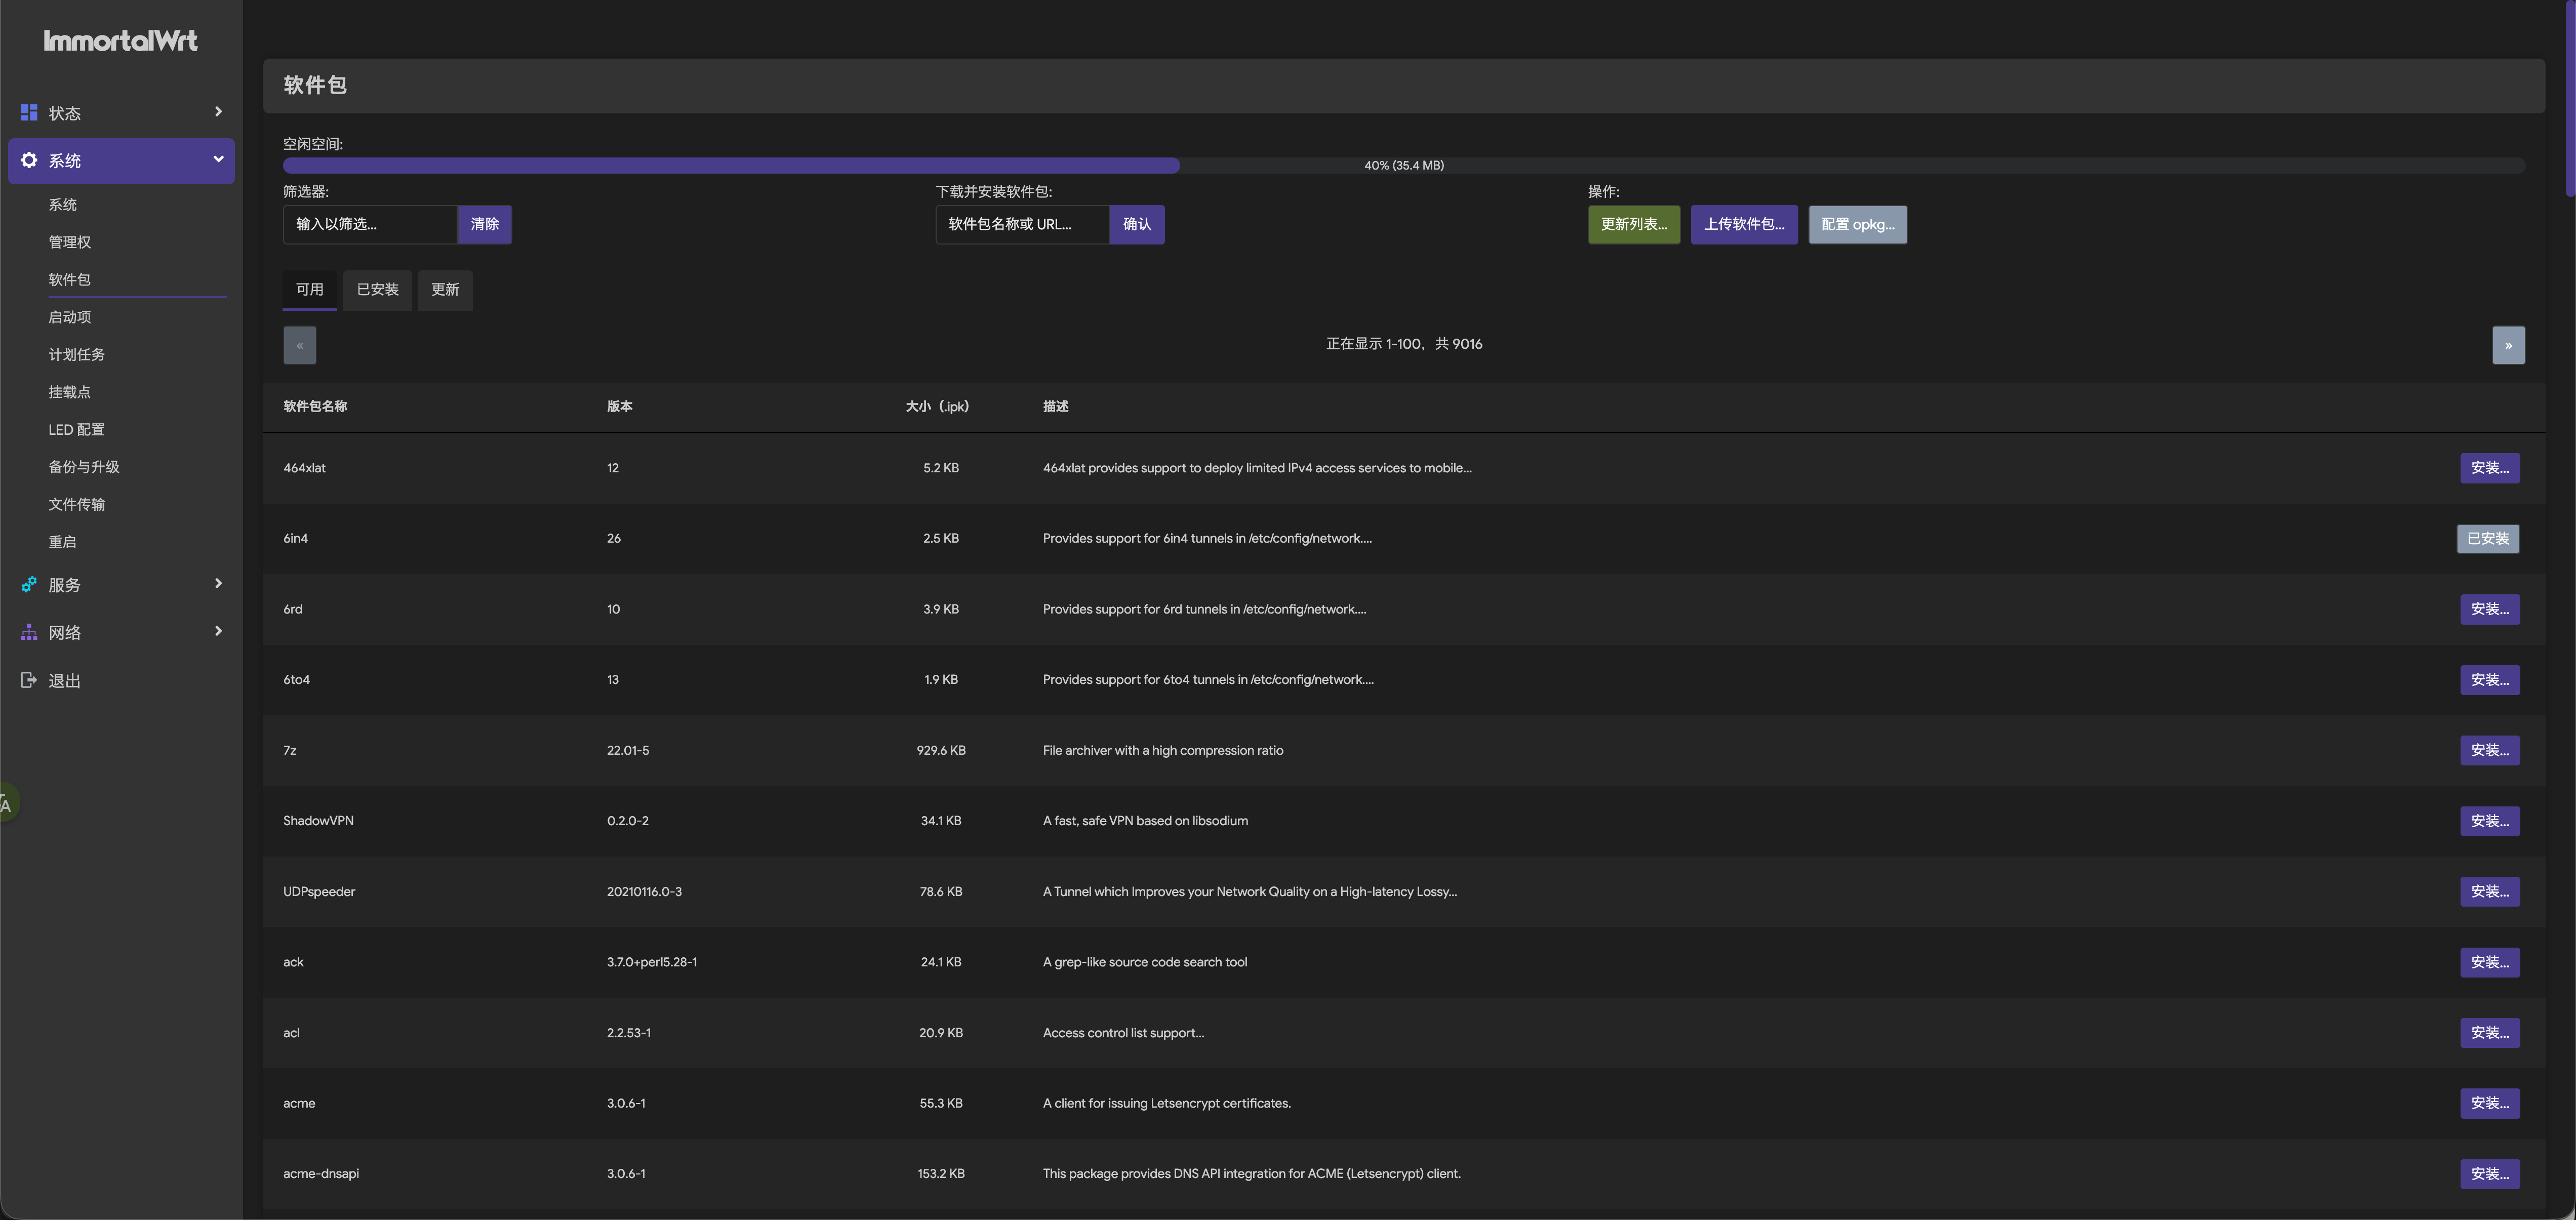
Task: Click the package name or URL field
Action: pos(1021,224)
